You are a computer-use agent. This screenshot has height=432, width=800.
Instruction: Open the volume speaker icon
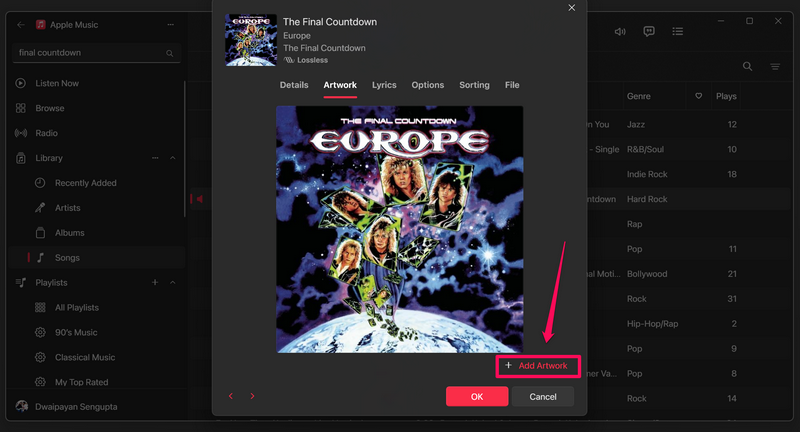pyautogui.click(x=620, y=32)
